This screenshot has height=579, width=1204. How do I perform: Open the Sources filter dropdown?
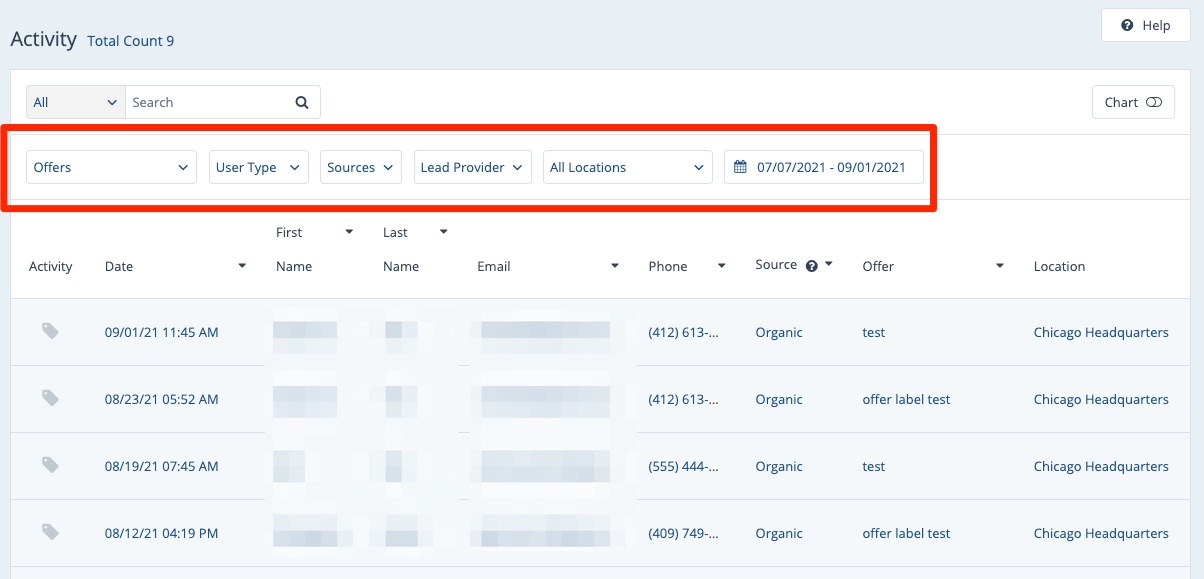(x=360, y=167)
